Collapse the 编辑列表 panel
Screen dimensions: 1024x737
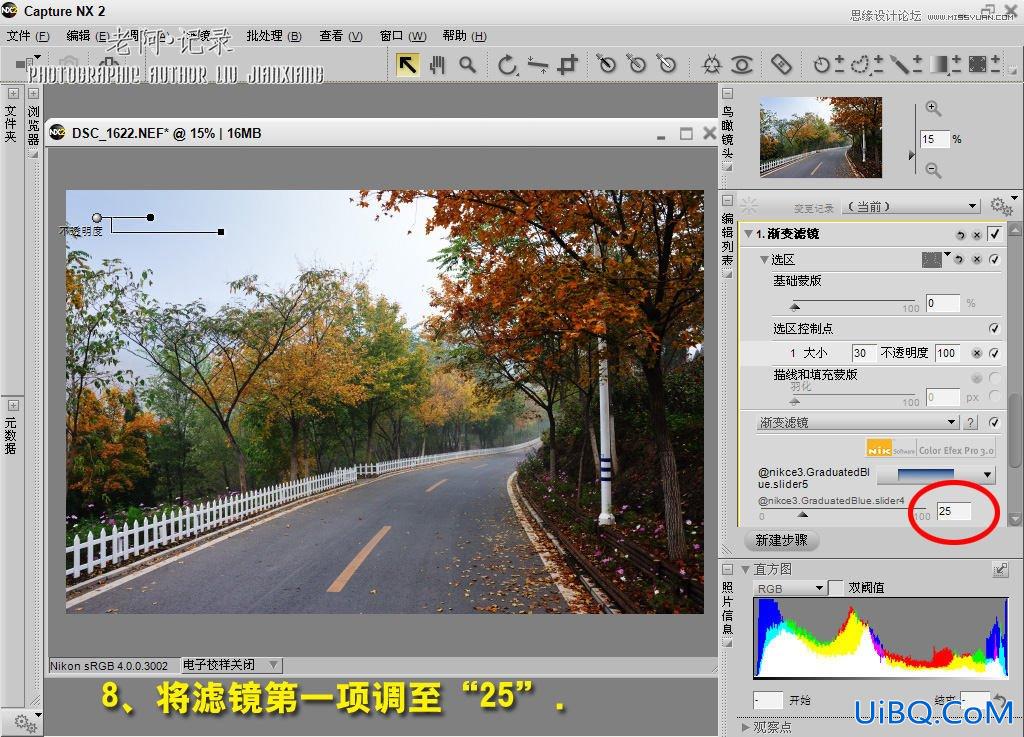pos(728,200)
